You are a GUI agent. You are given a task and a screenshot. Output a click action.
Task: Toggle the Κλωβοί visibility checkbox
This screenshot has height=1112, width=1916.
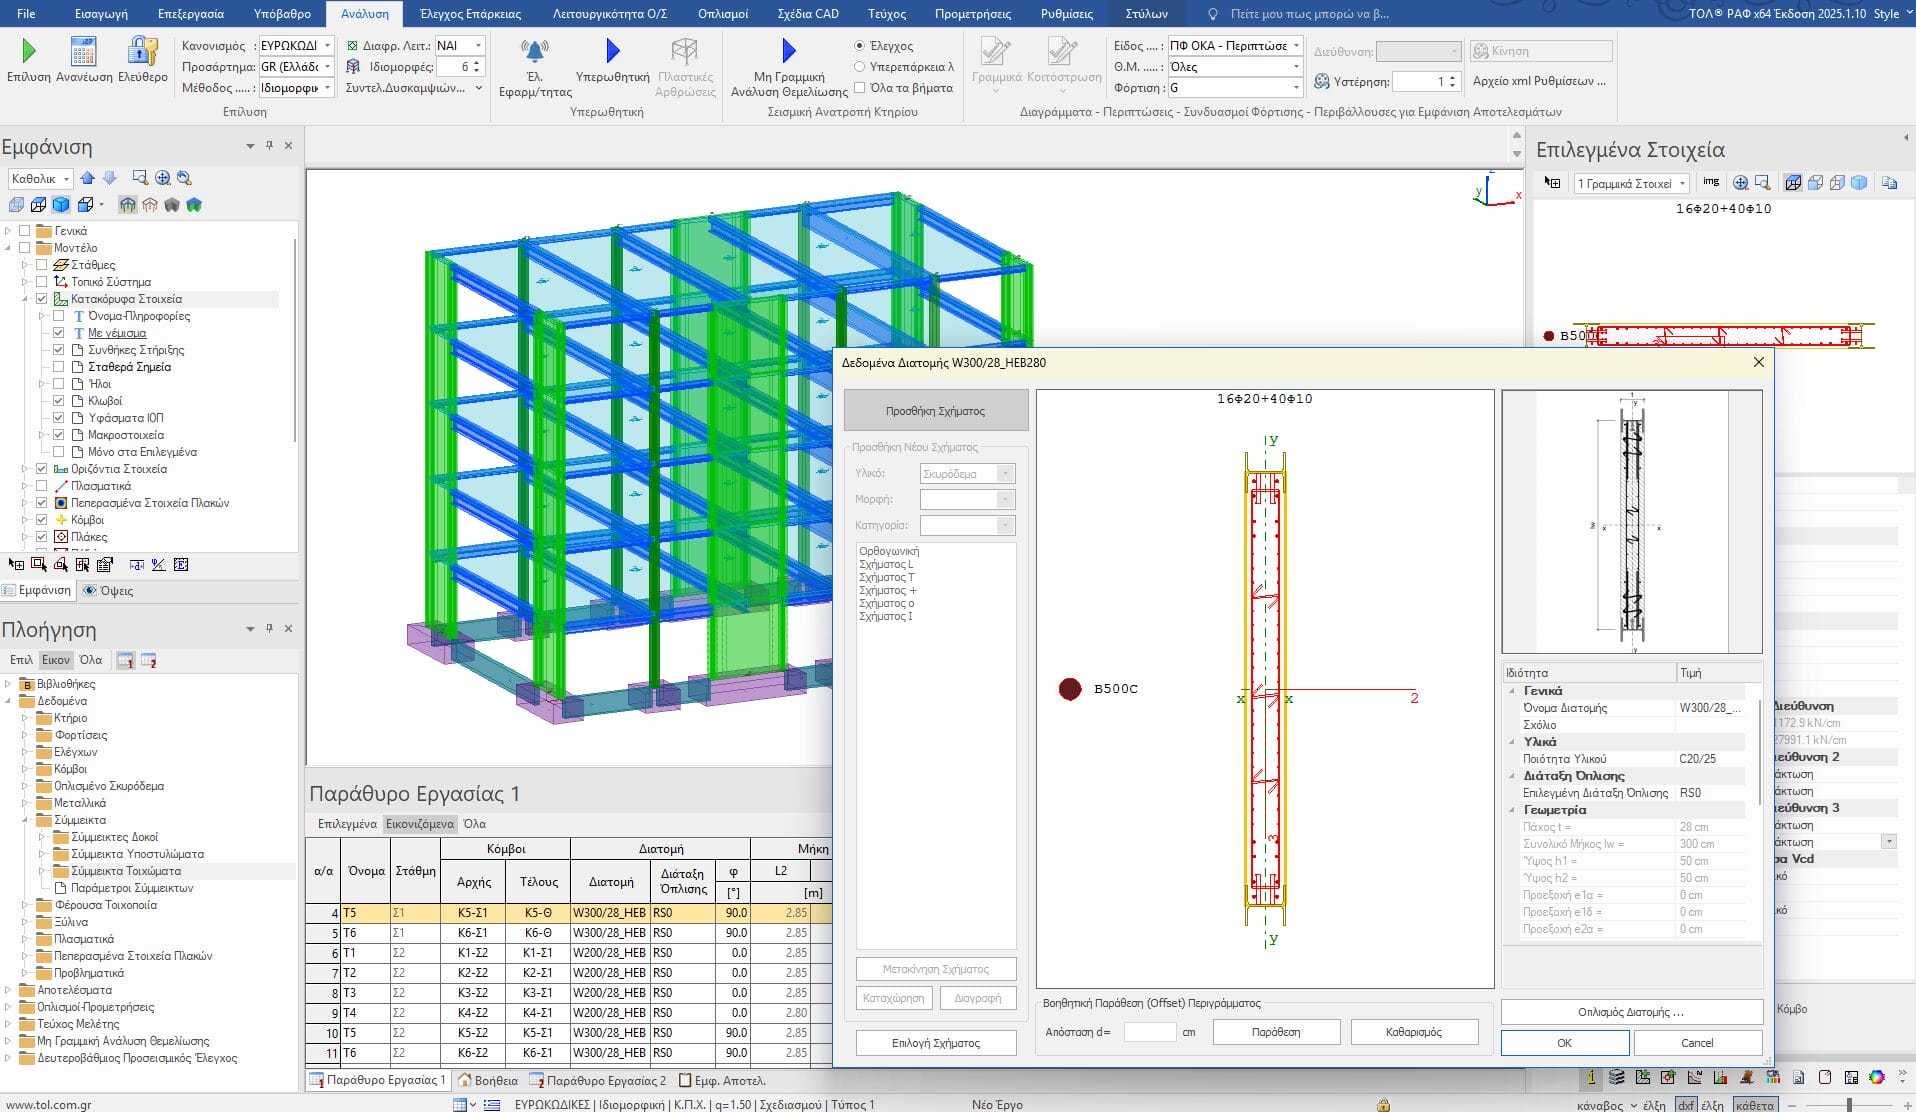[x=59, y=401]
